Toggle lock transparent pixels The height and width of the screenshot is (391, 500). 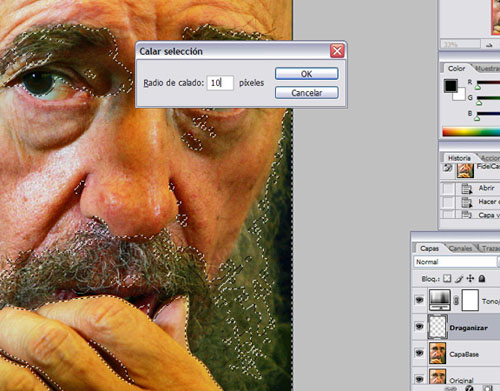point(447,278)
